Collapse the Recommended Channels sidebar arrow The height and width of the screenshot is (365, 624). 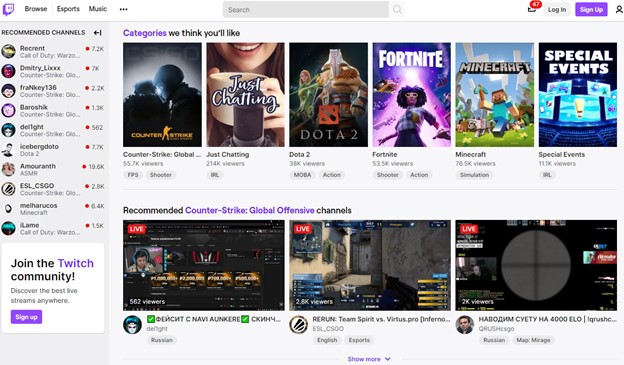(x=98, y=33)
